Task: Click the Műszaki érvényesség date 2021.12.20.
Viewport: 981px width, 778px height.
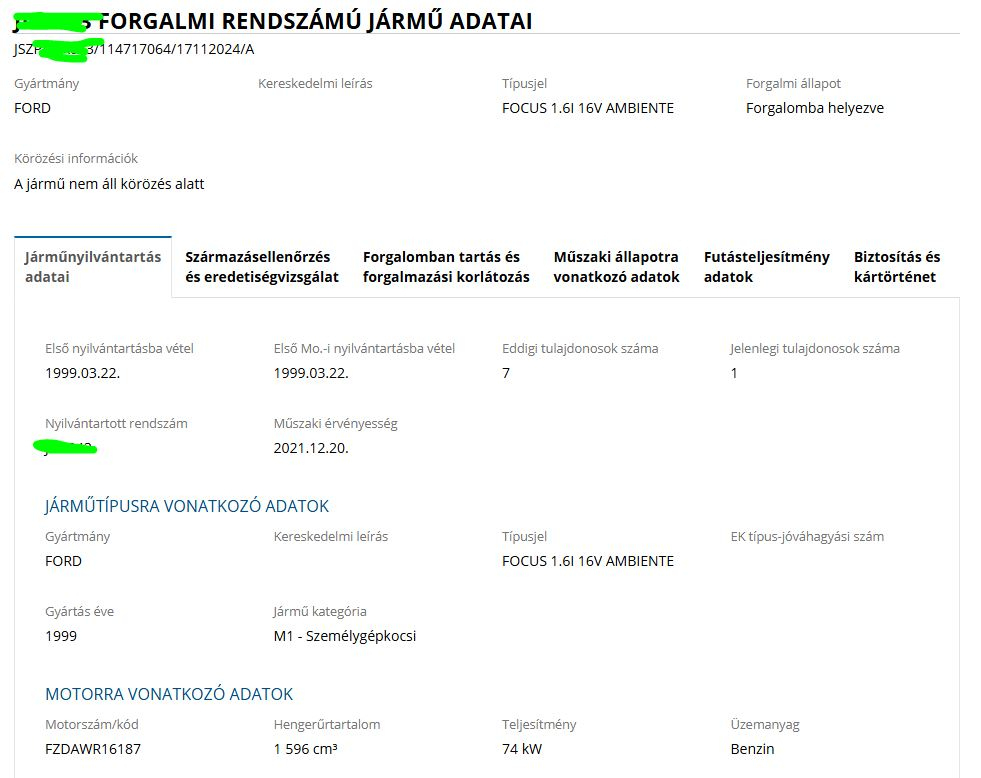Action: (311, 448)
